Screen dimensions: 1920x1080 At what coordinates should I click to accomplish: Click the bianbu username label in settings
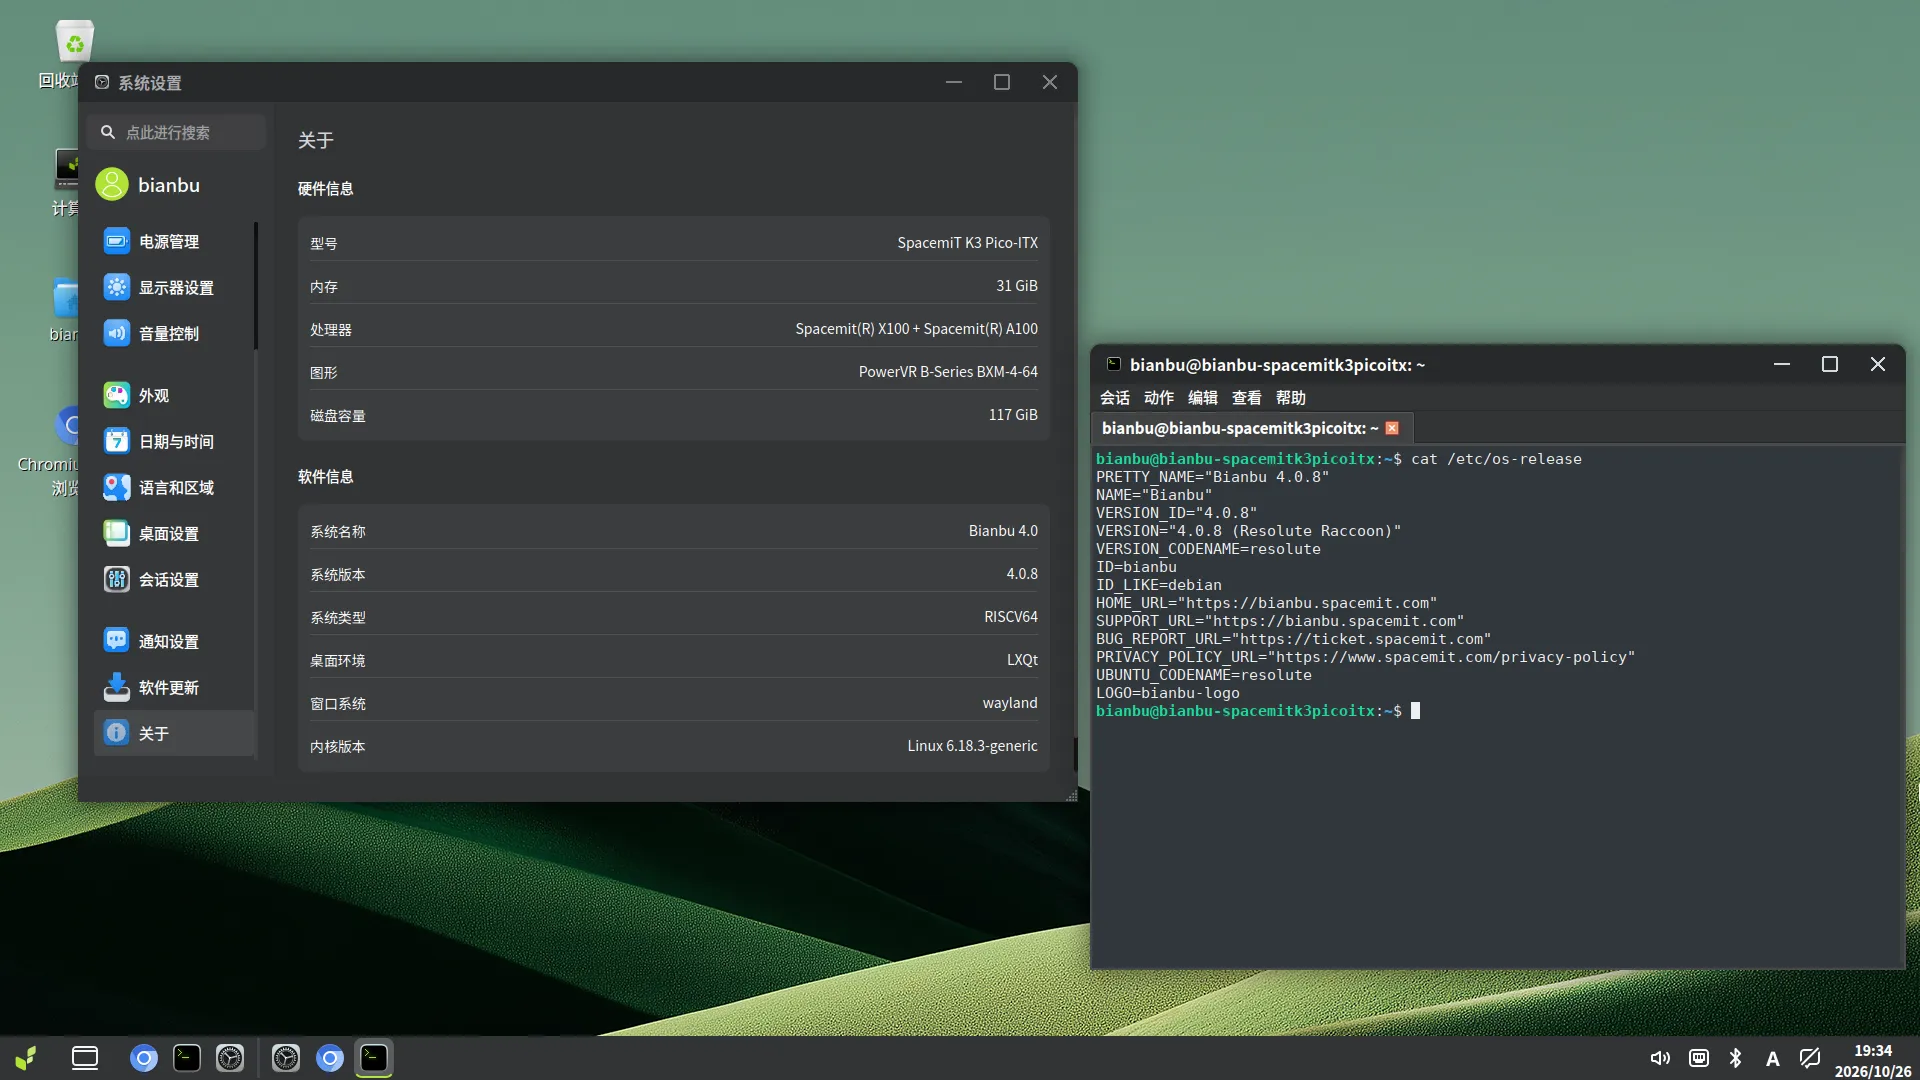coord(169,185)
